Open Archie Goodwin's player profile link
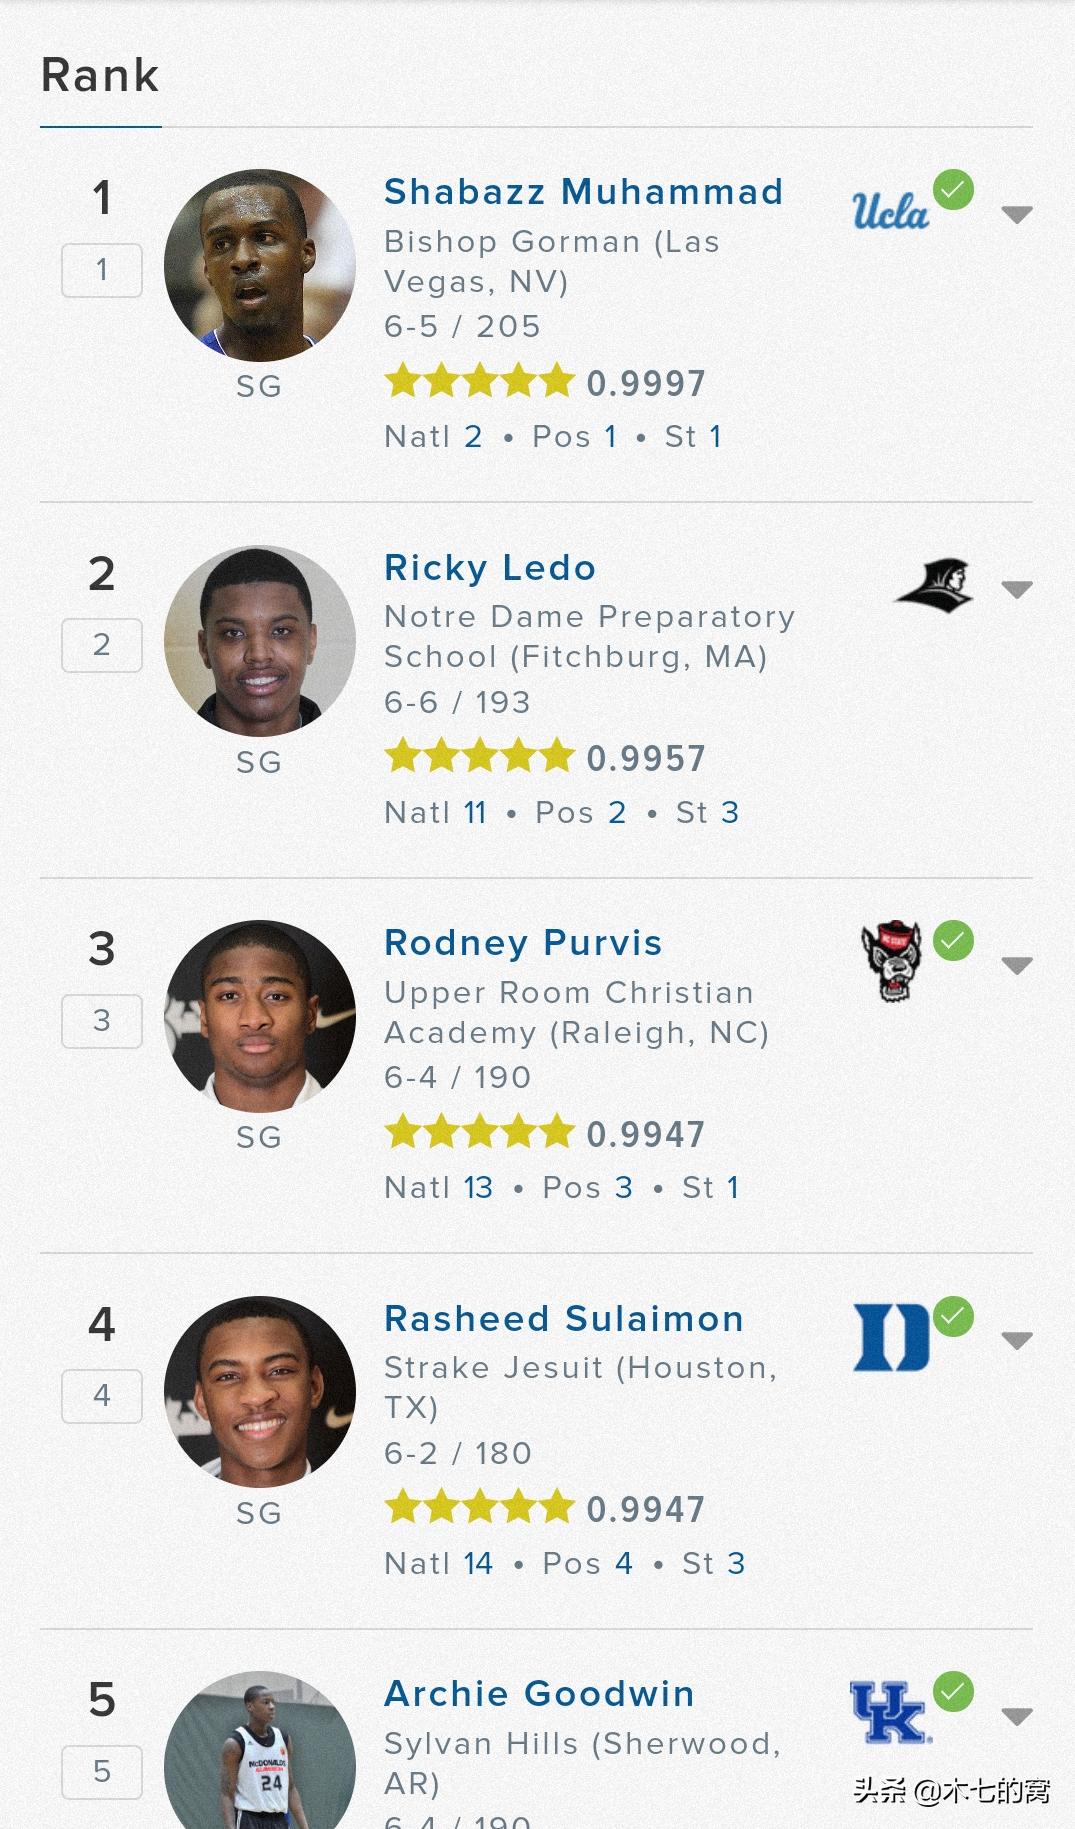Viewport: 1075px width, 1829px height. (x=539, y=1694)
